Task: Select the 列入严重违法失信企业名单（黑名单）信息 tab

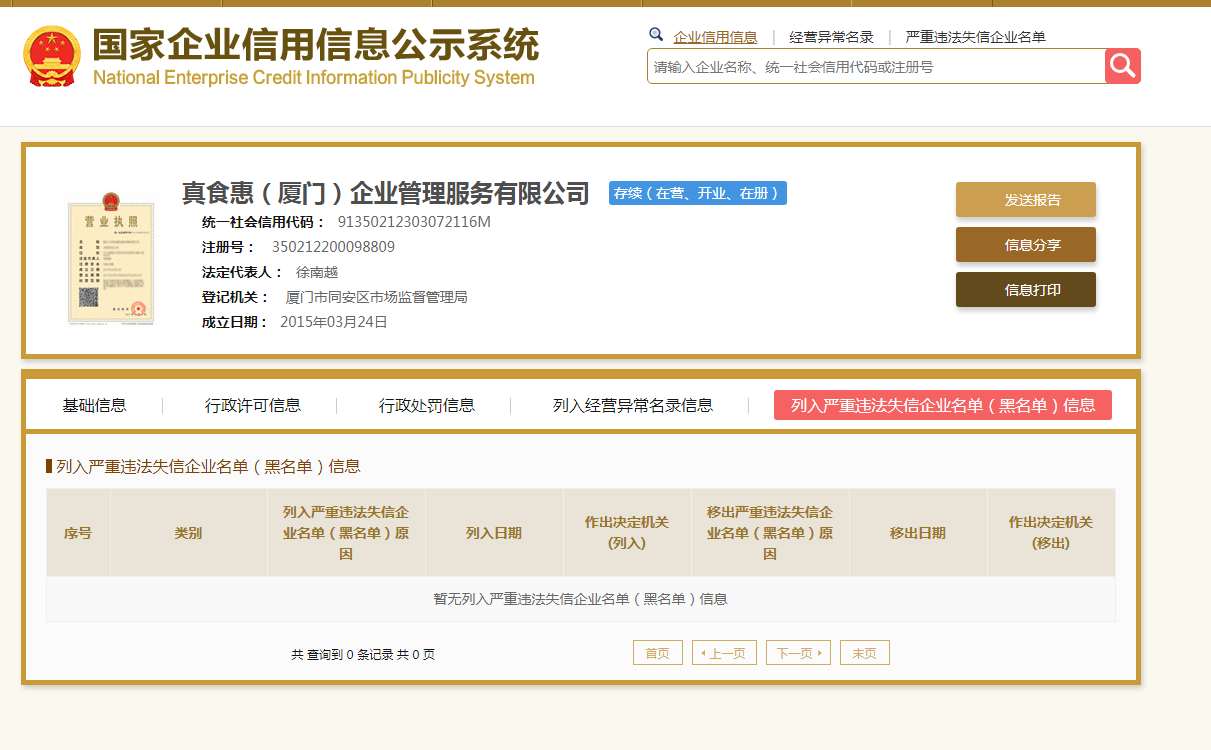Action: point(943,405)
